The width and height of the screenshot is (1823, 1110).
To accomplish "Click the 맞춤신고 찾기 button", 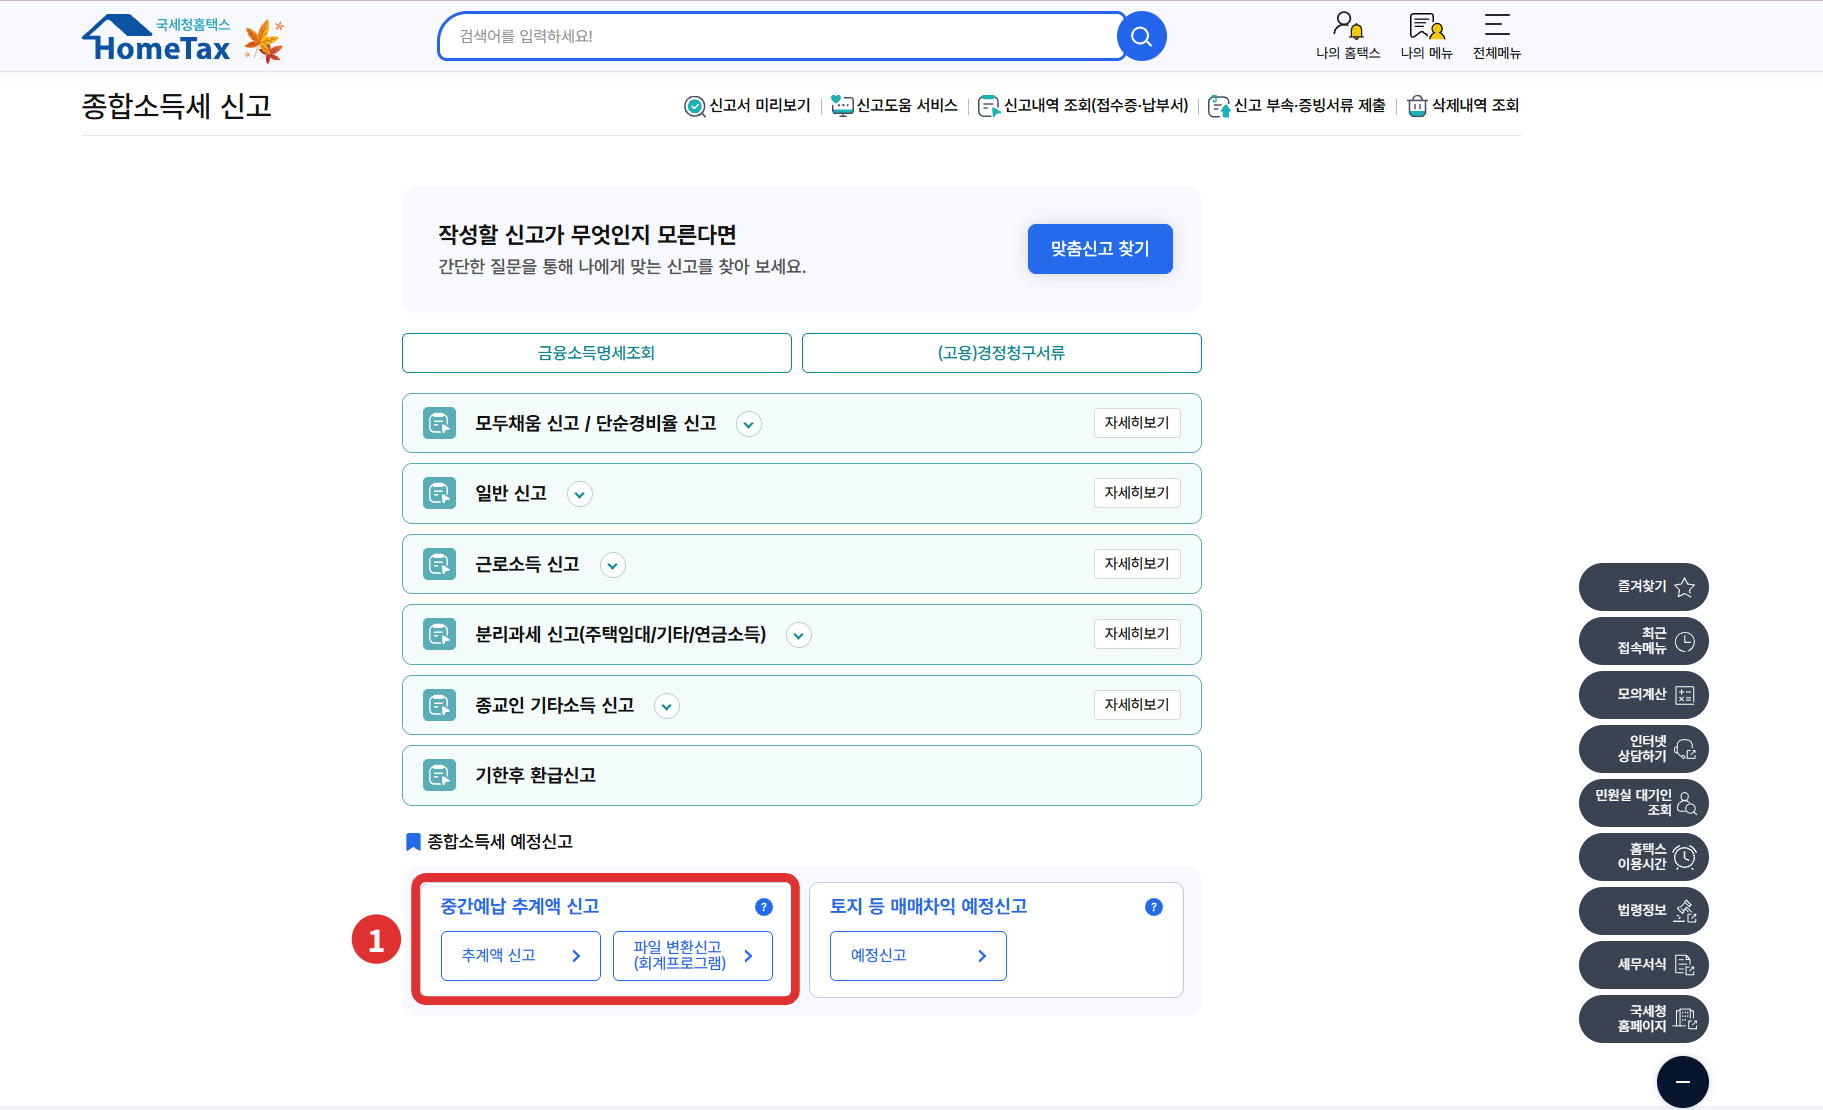I will (x=1100, y=249).
